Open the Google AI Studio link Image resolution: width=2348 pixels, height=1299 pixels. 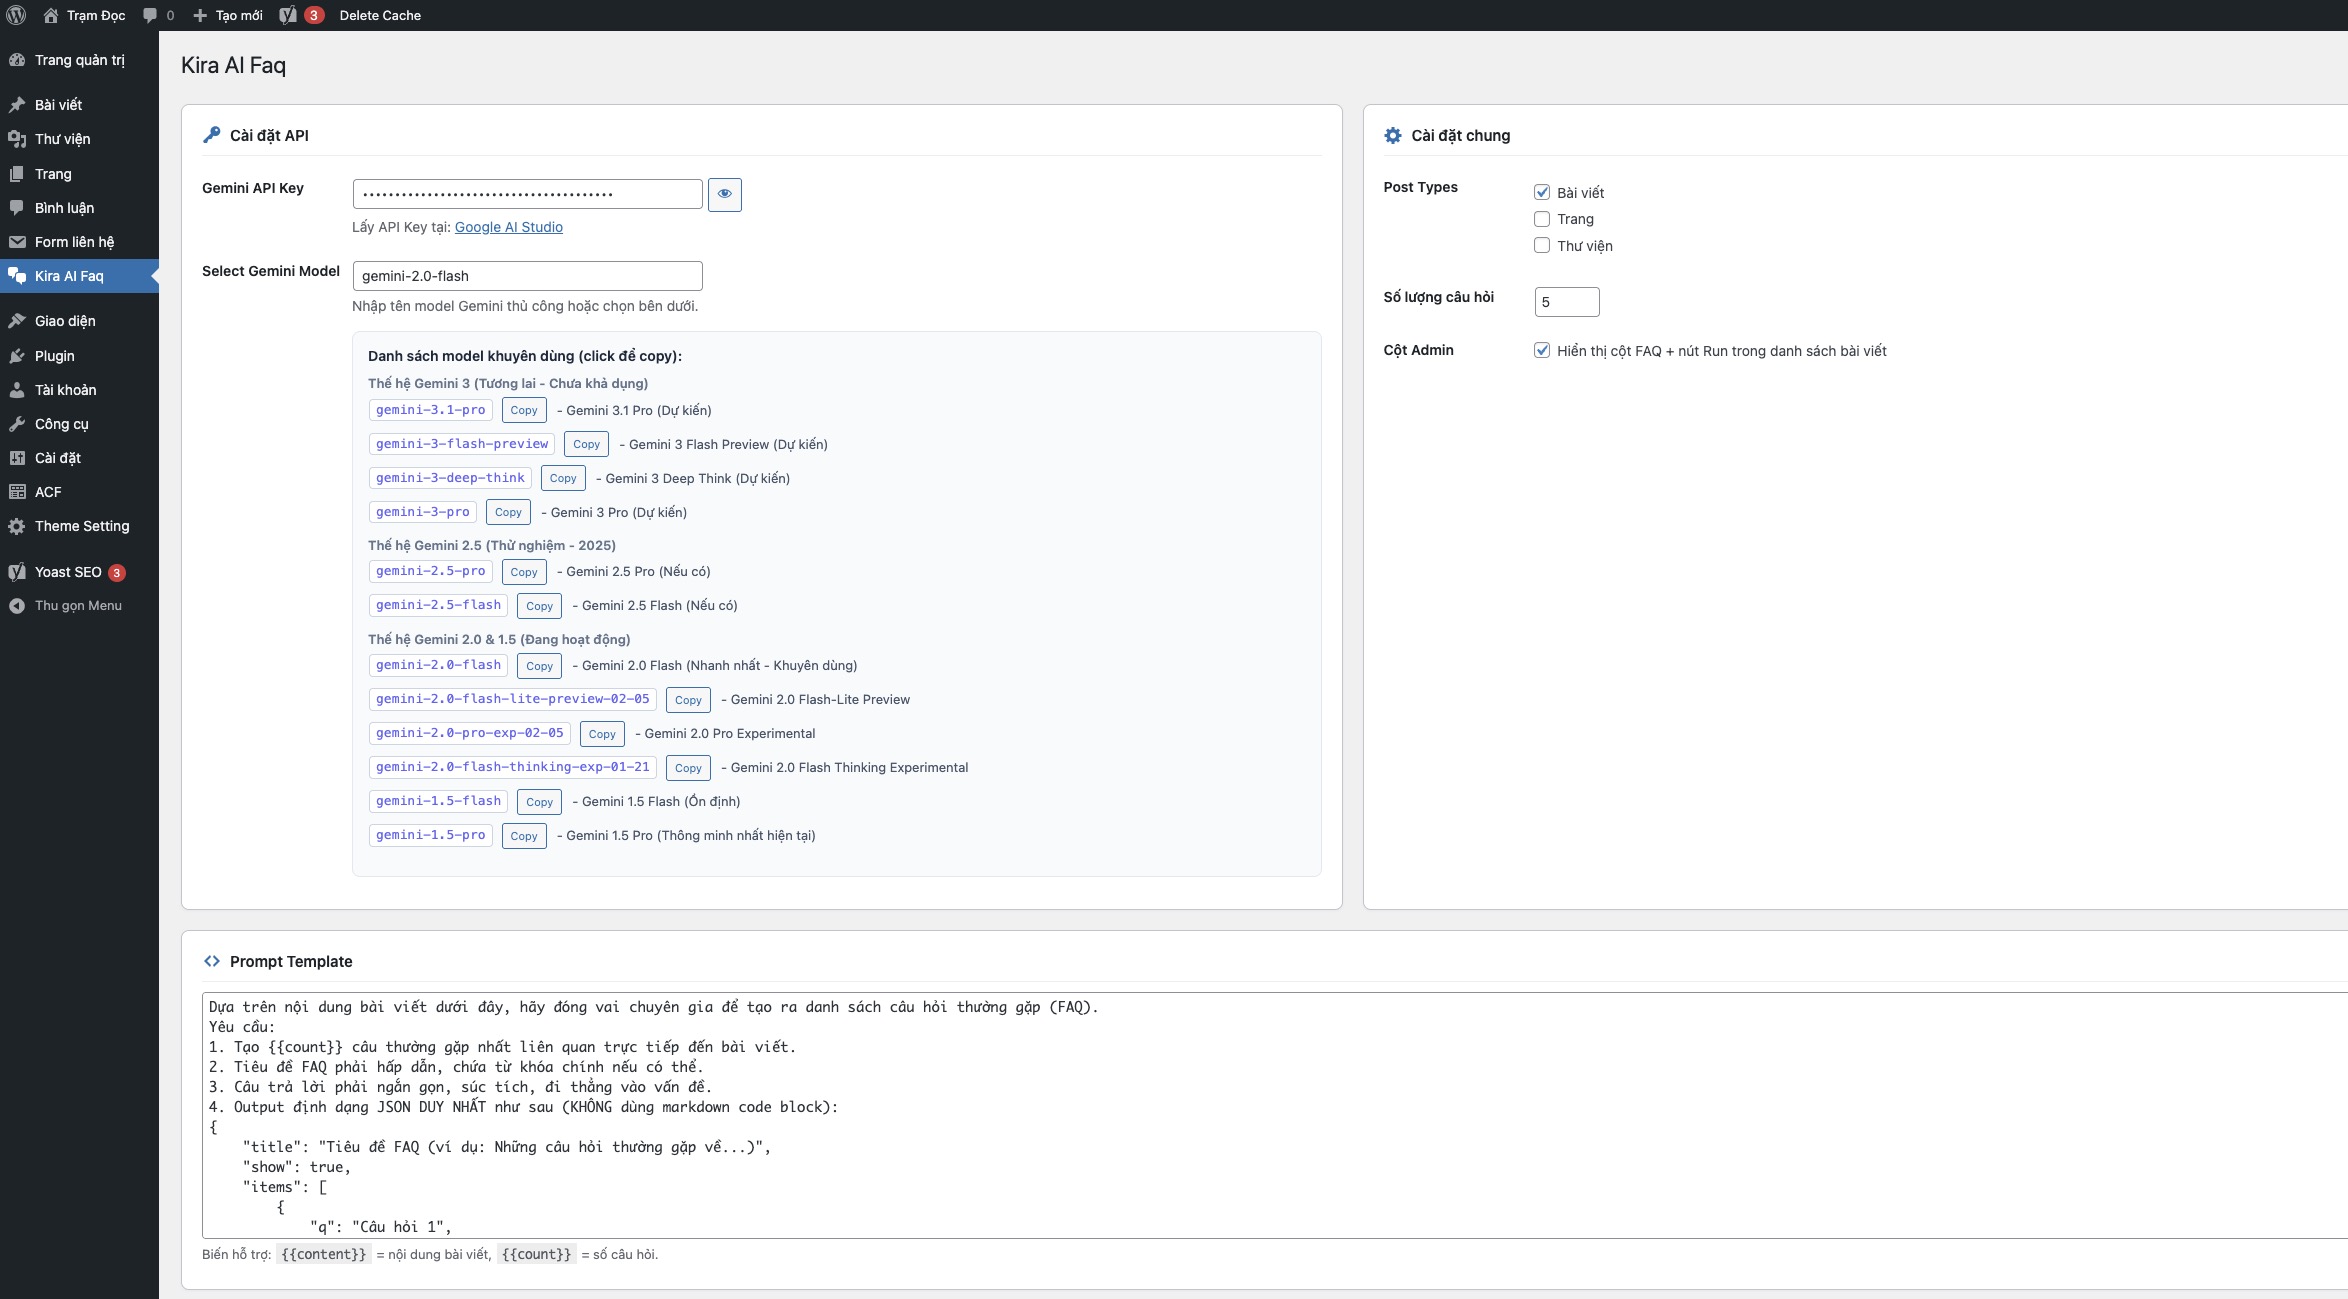click(508, 227)
